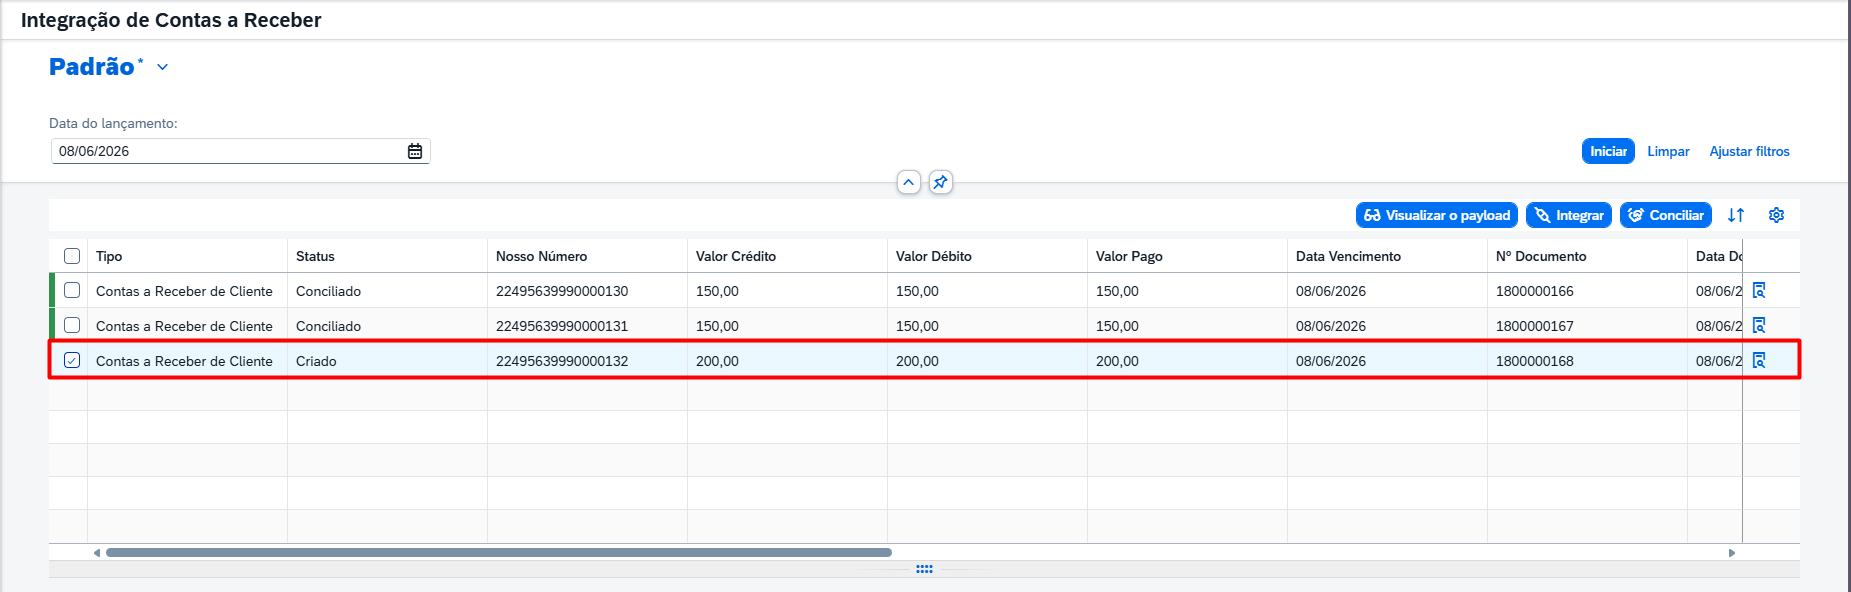The height and width of the screenshot is (592, 1851).
Task: Open the date picker calendar icon
Action: point(415,151)
